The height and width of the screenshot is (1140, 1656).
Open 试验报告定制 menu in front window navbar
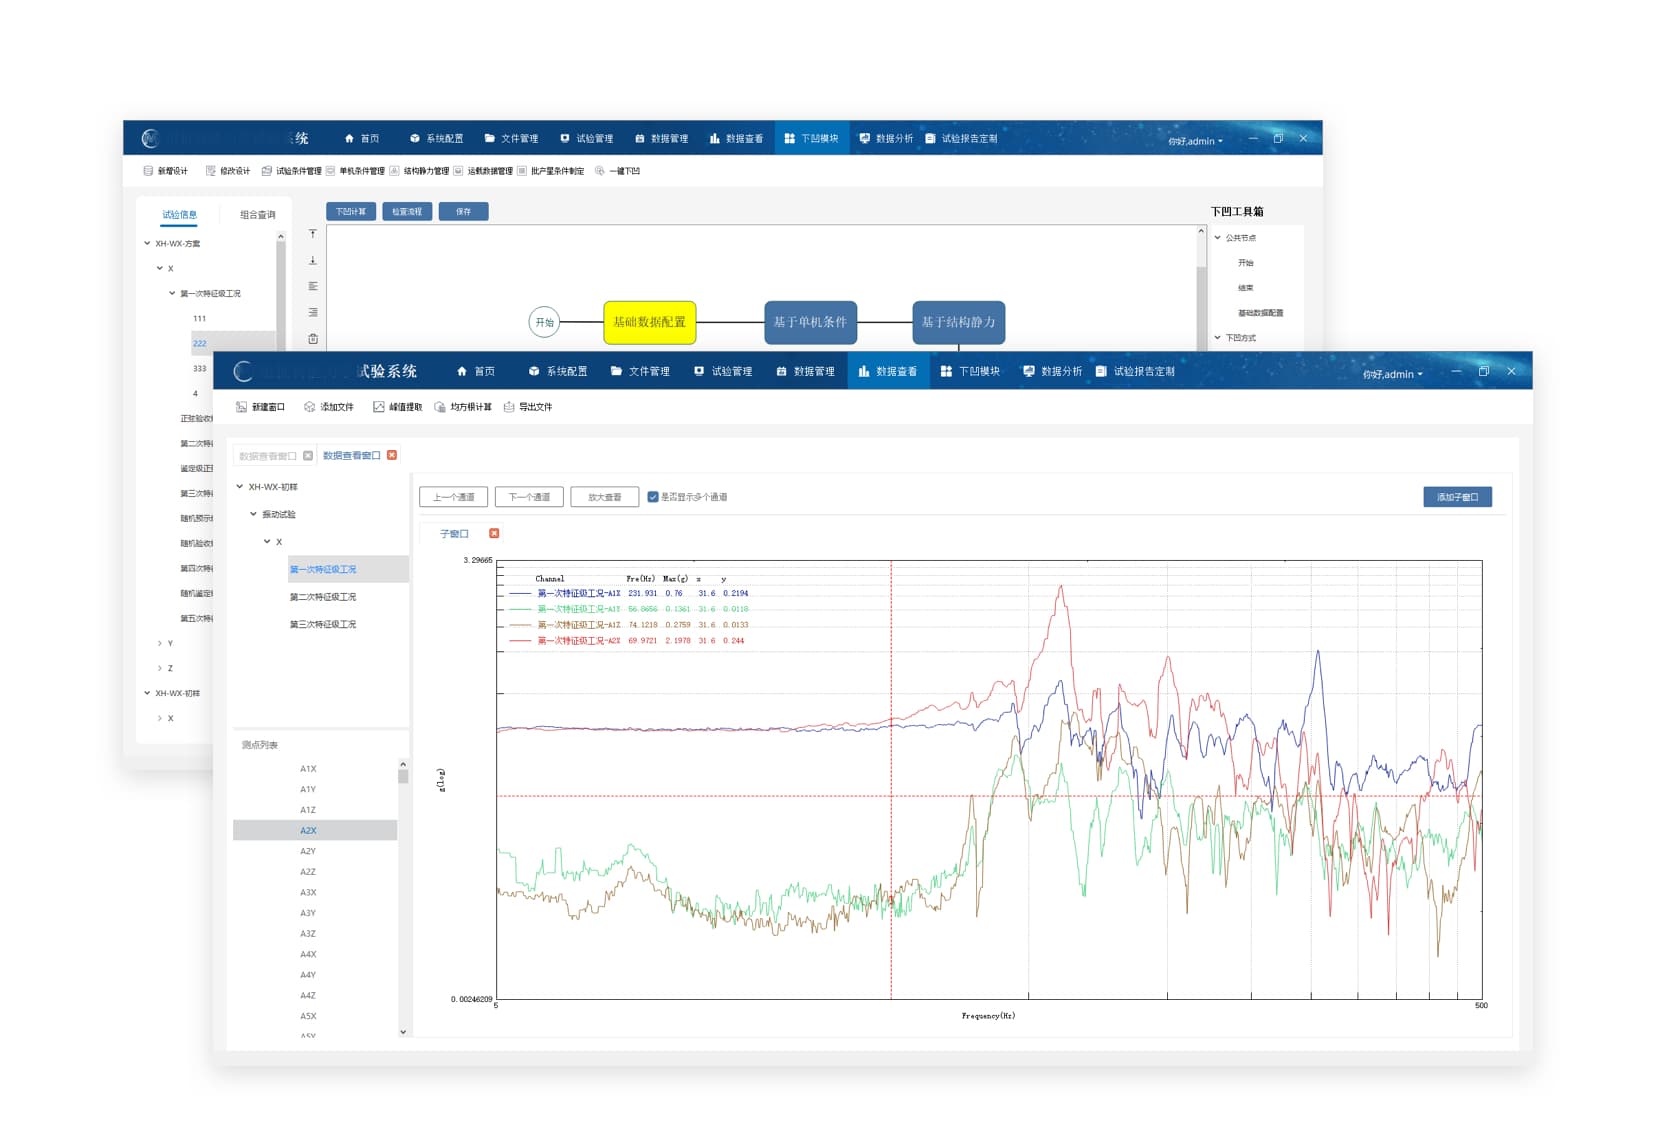pos(1135,371)
